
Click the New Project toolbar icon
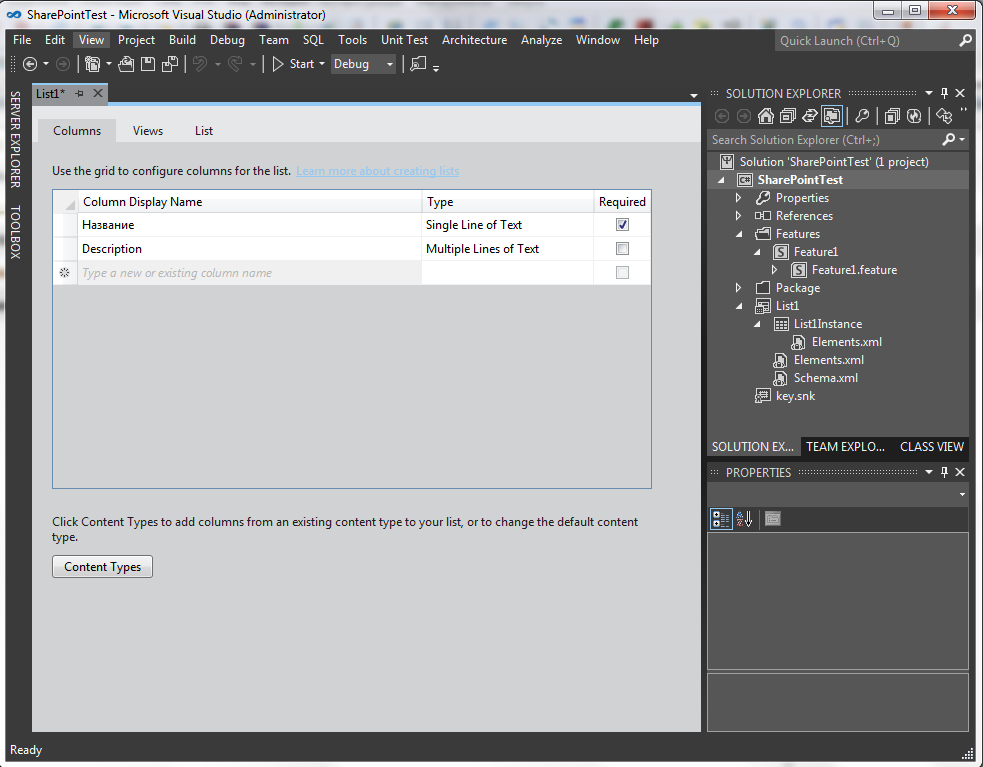94,63
